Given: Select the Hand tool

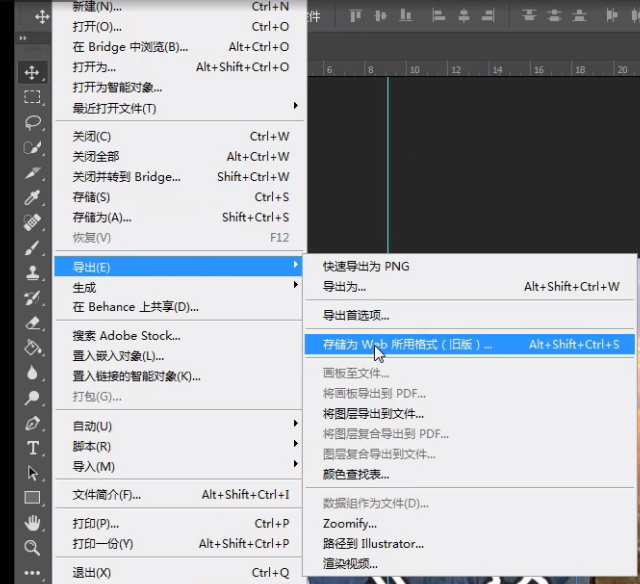Looking at the screenshot, I should [32, 523].
